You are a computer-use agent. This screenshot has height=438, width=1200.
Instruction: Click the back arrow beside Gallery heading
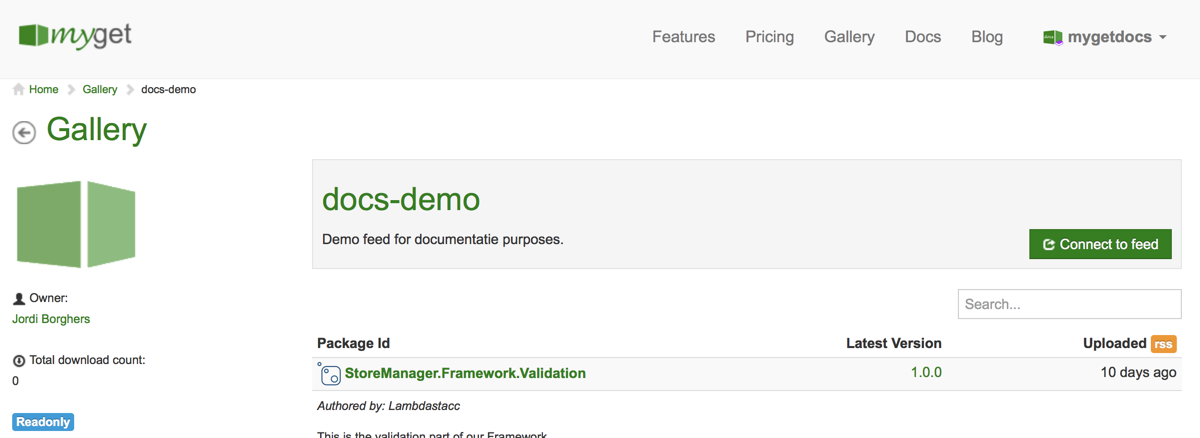tap(24, 132)
